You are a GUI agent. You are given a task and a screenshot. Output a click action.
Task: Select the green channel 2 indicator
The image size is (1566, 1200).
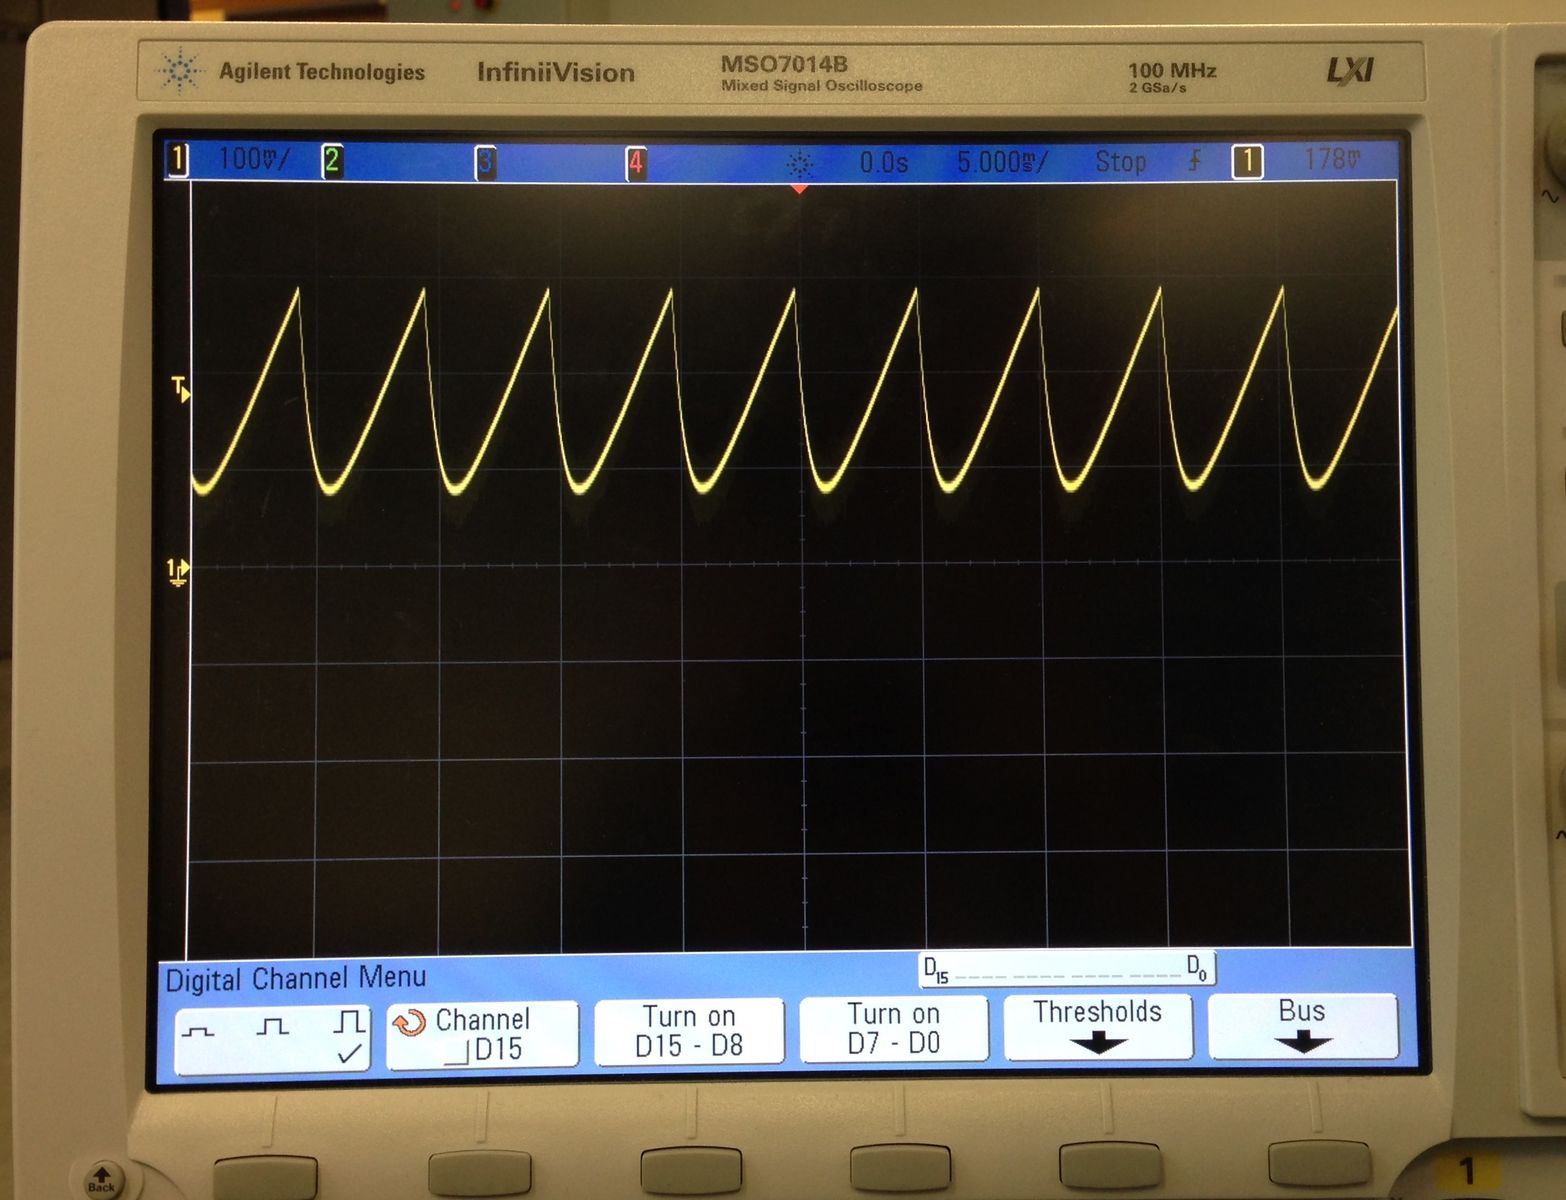332,161
